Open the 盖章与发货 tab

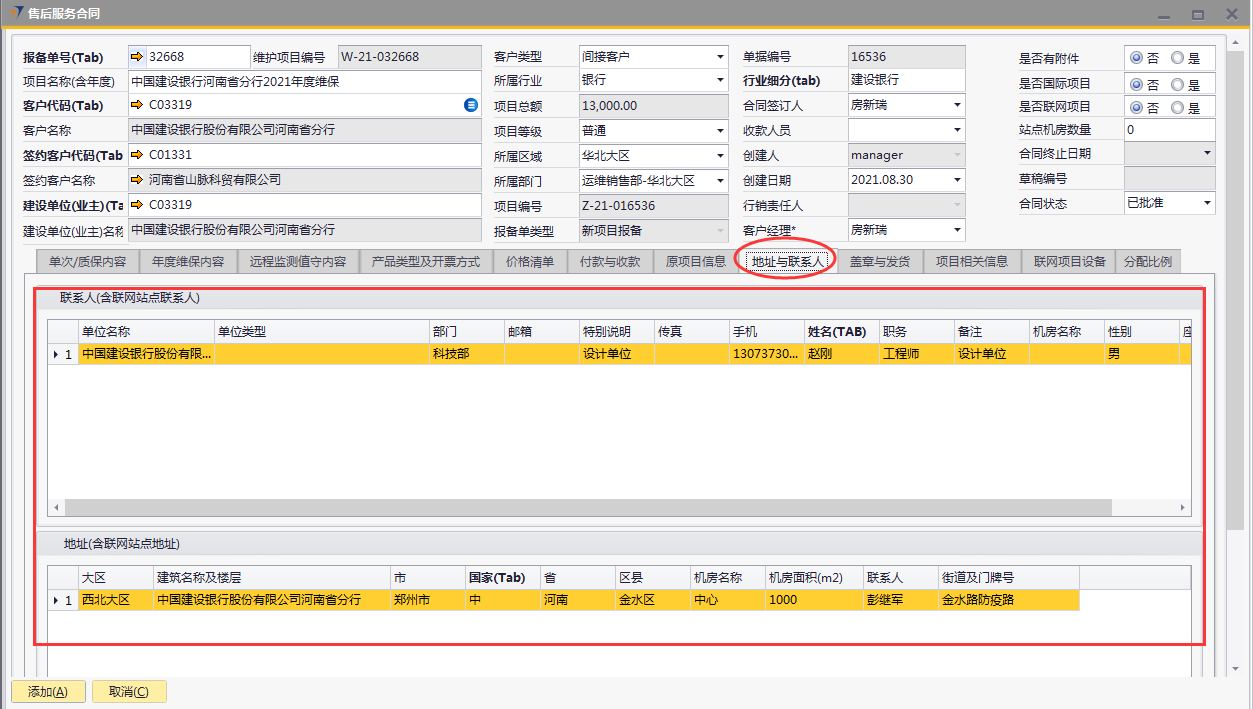pos(879,262)
